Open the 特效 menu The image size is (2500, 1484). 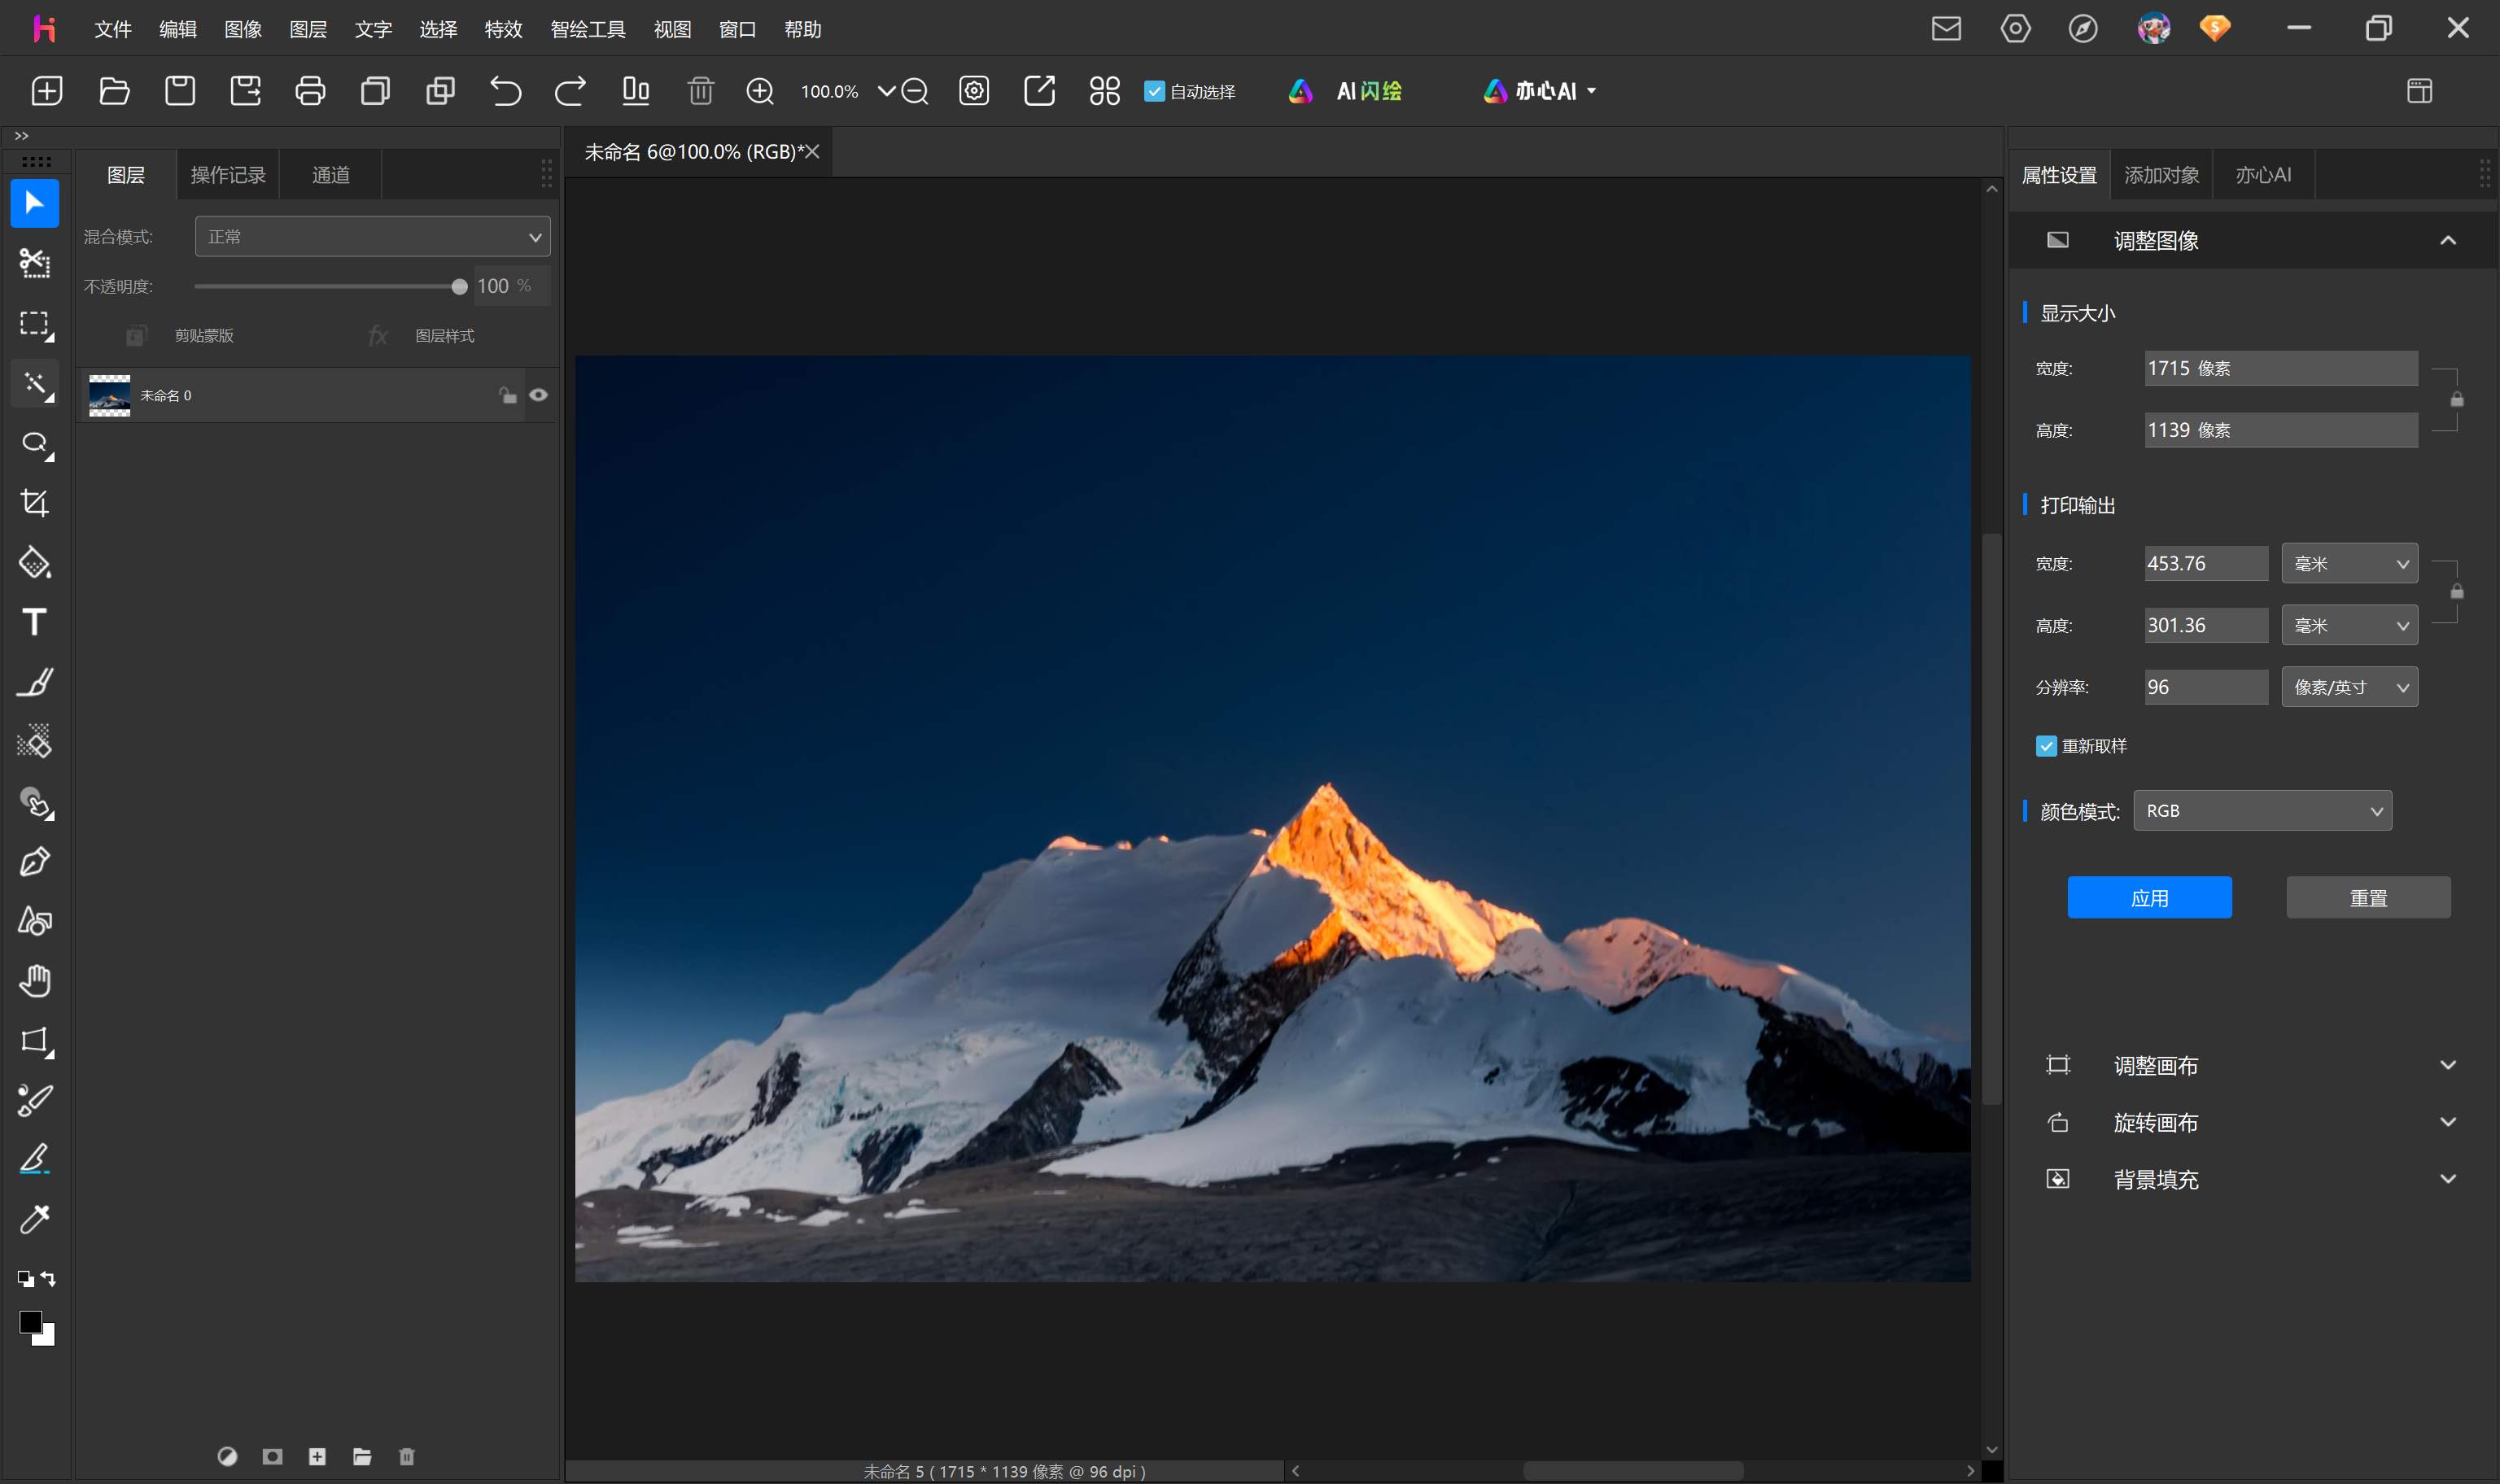point(503,29)
